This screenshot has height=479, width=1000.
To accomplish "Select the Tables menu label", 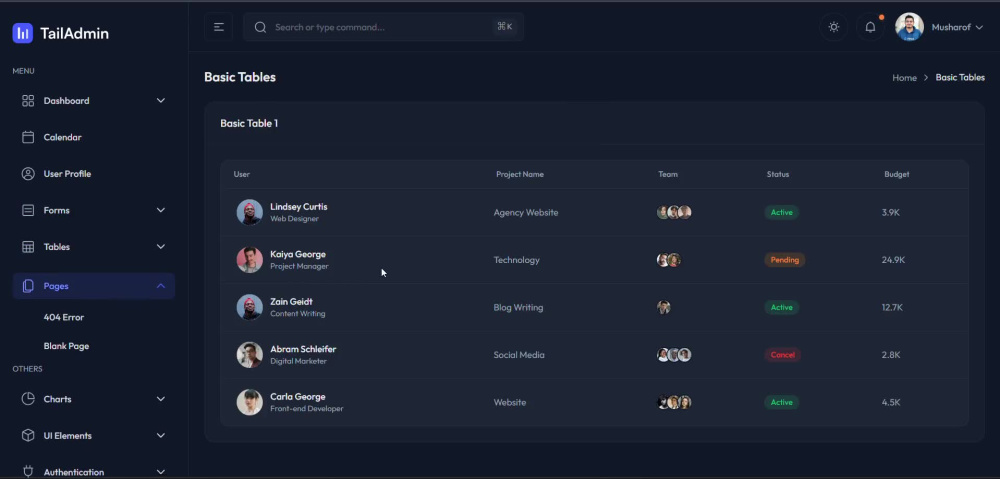I will (57, 247).
